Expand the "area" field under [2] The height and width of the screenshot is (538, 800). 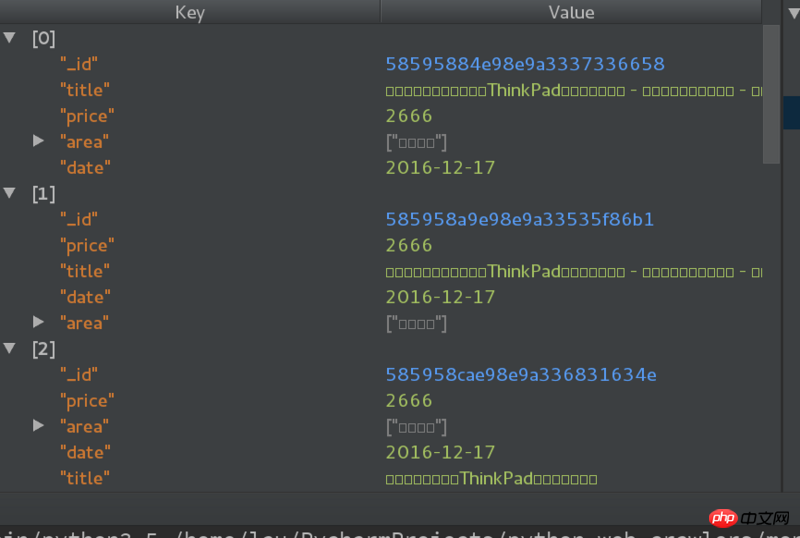38,426
